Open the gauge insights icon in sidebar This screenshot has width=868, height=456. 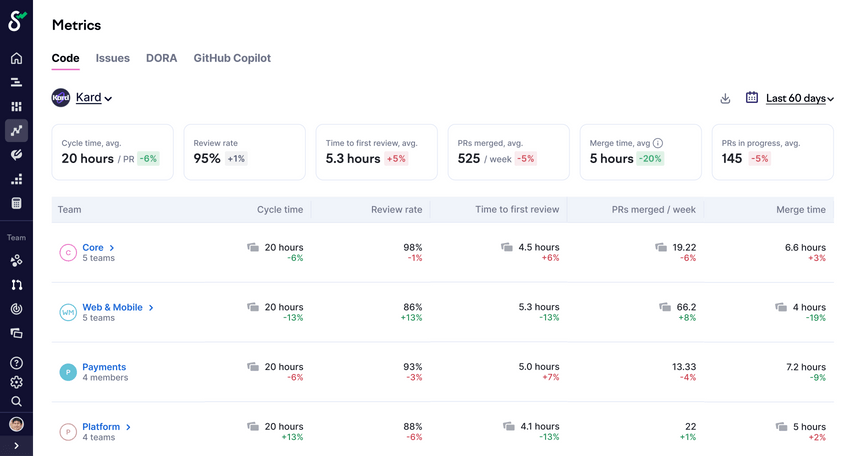pos(17,155)
